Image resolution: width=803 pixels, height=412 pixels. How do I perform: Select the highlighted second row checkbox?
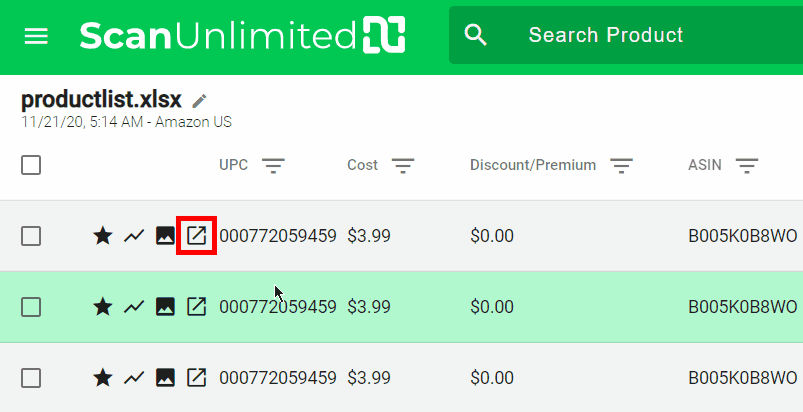[31, 307]
